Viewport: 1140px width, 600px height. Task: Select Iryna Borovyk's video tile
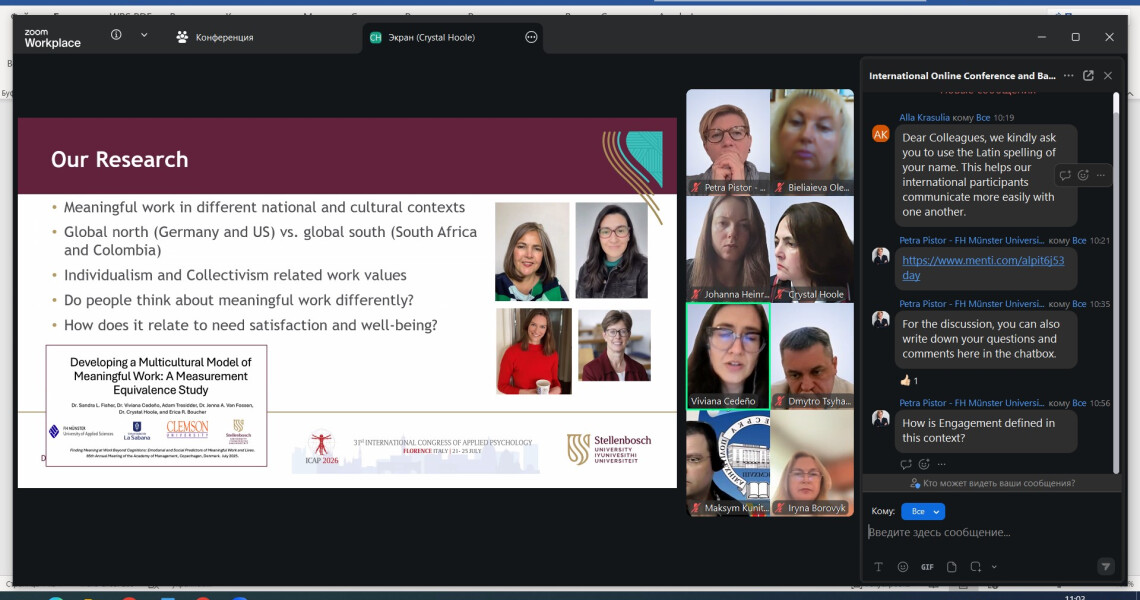tap(812, 463)
